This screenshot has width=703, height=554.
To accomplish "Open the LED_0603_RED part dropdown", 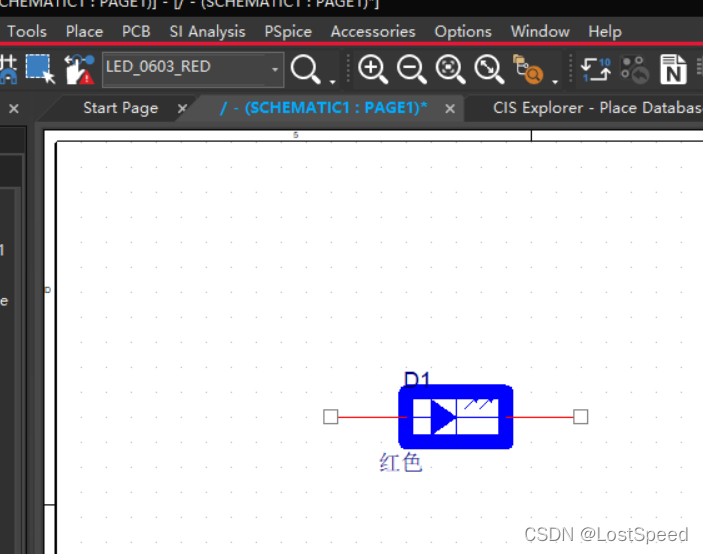I will (275, 70).
